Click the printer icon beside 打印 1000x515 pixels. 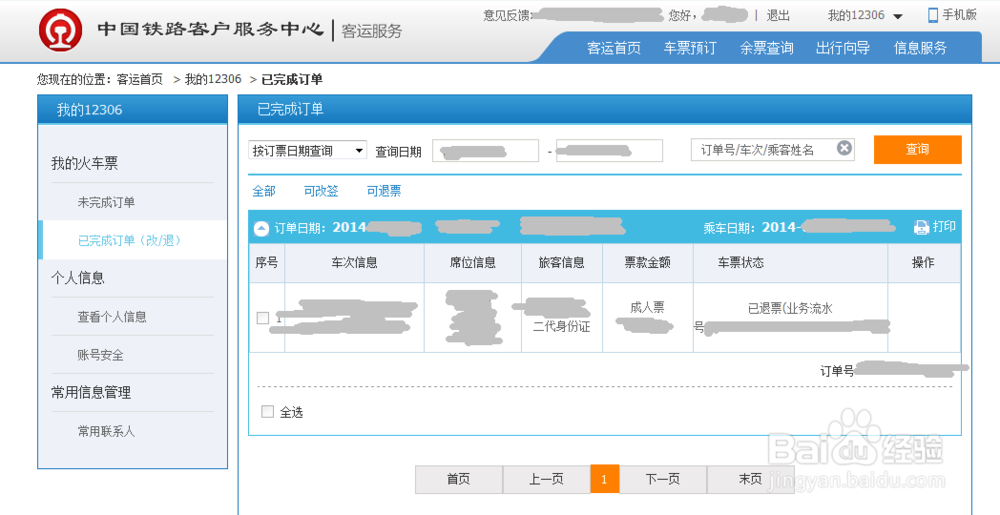coord(922,227)
